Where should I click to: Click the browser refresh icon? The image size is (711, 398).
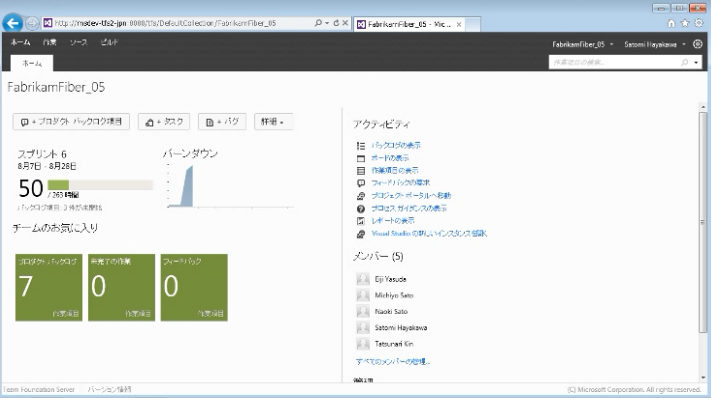pyautogui.click(x=336, y=23)
